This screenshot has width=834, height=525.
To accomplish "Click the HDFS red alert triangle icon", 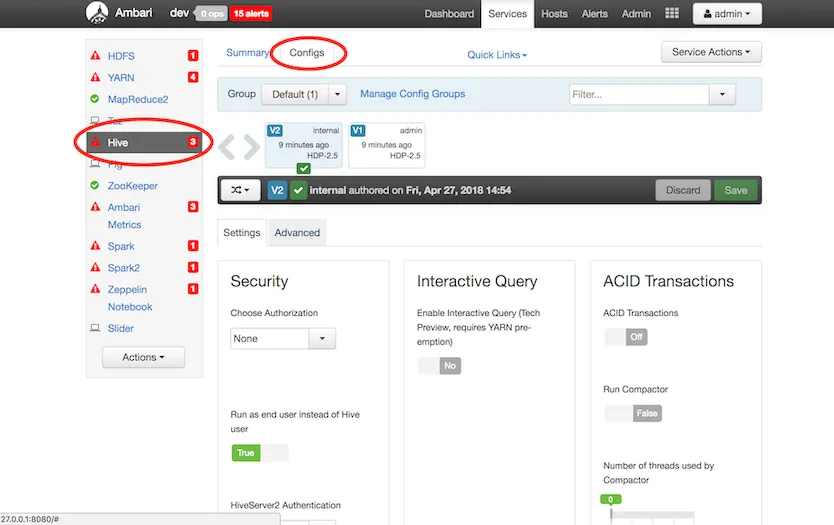I will tap(95, 55).
